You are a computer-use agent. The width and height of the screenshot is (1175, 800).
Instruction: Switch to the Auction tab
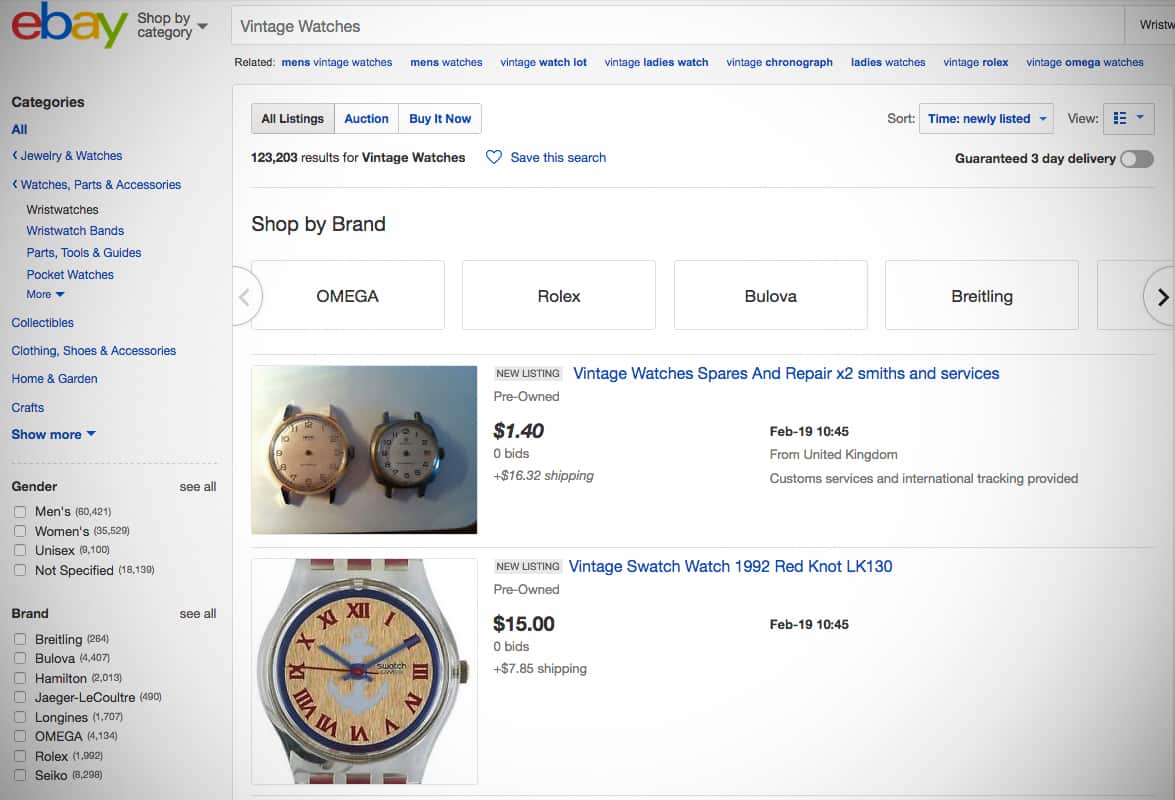(x=366, y=117)
